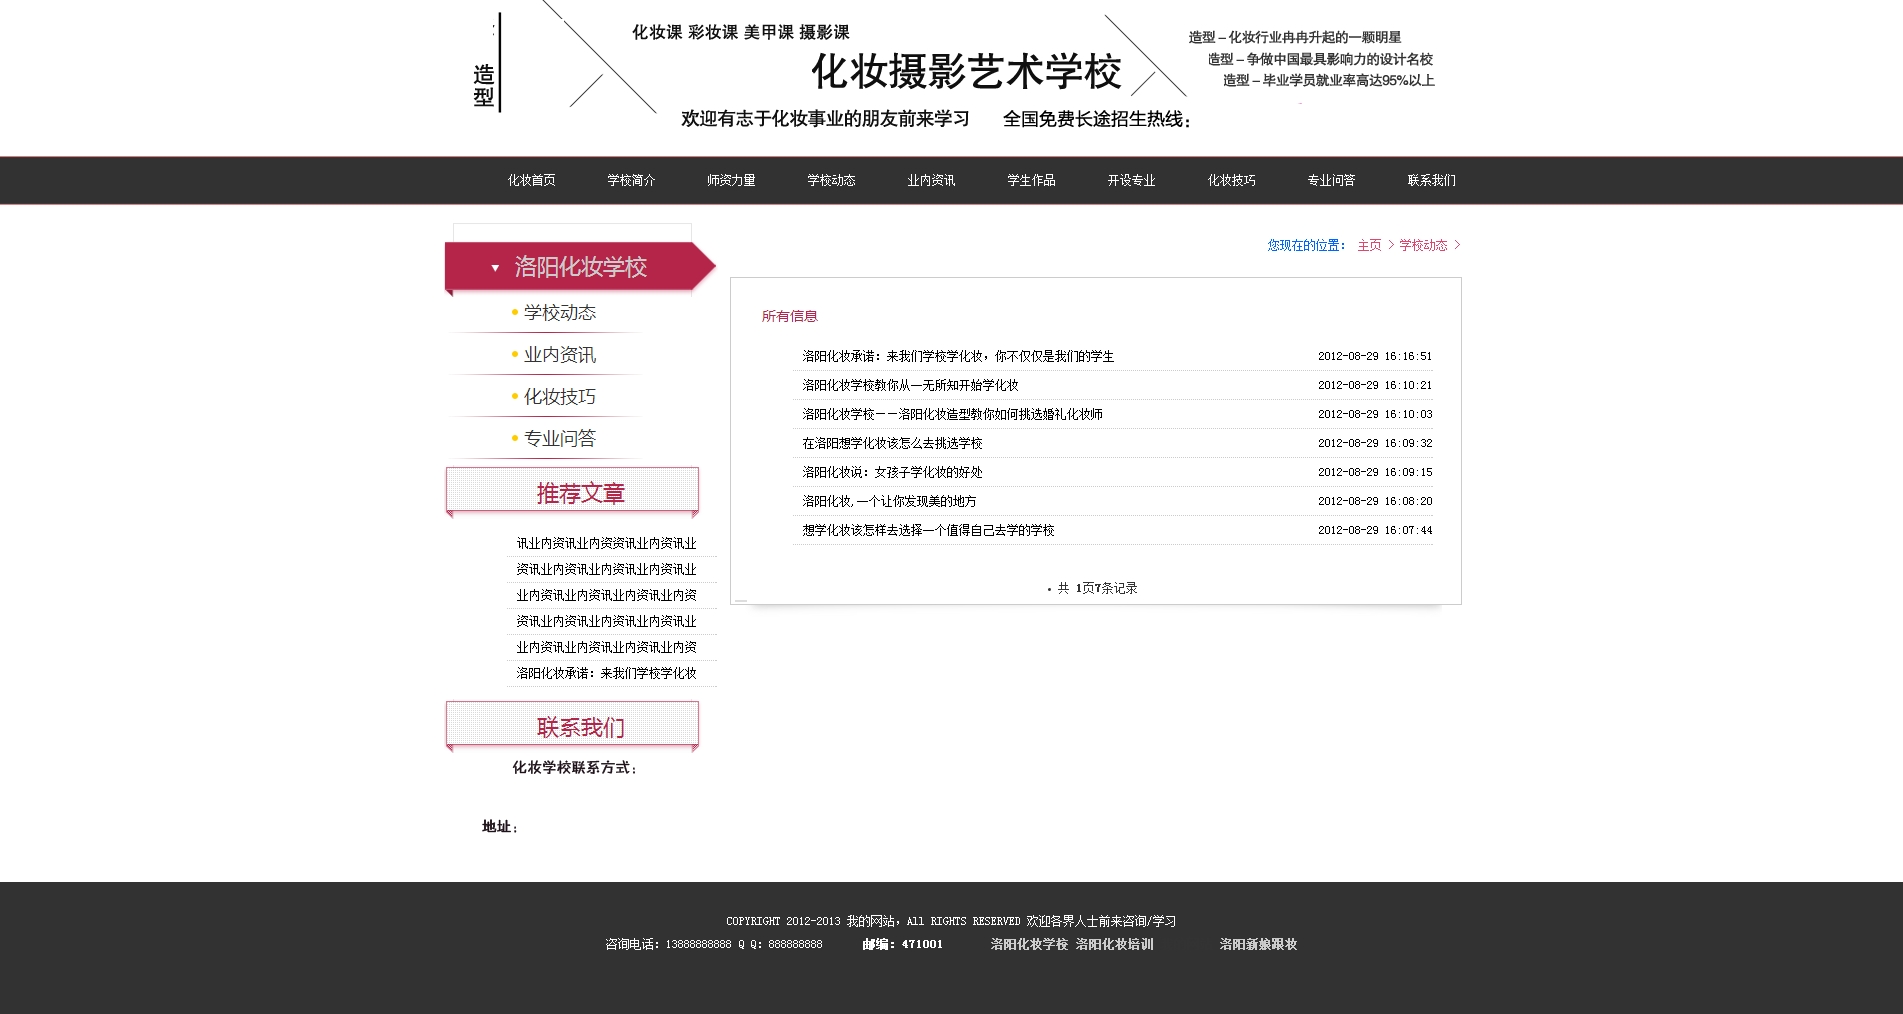This screenshot has width=1903, height=1014.
Task: Go to 学校简介 navigation item
Action: pyautogui.click(x=631, y=181)
